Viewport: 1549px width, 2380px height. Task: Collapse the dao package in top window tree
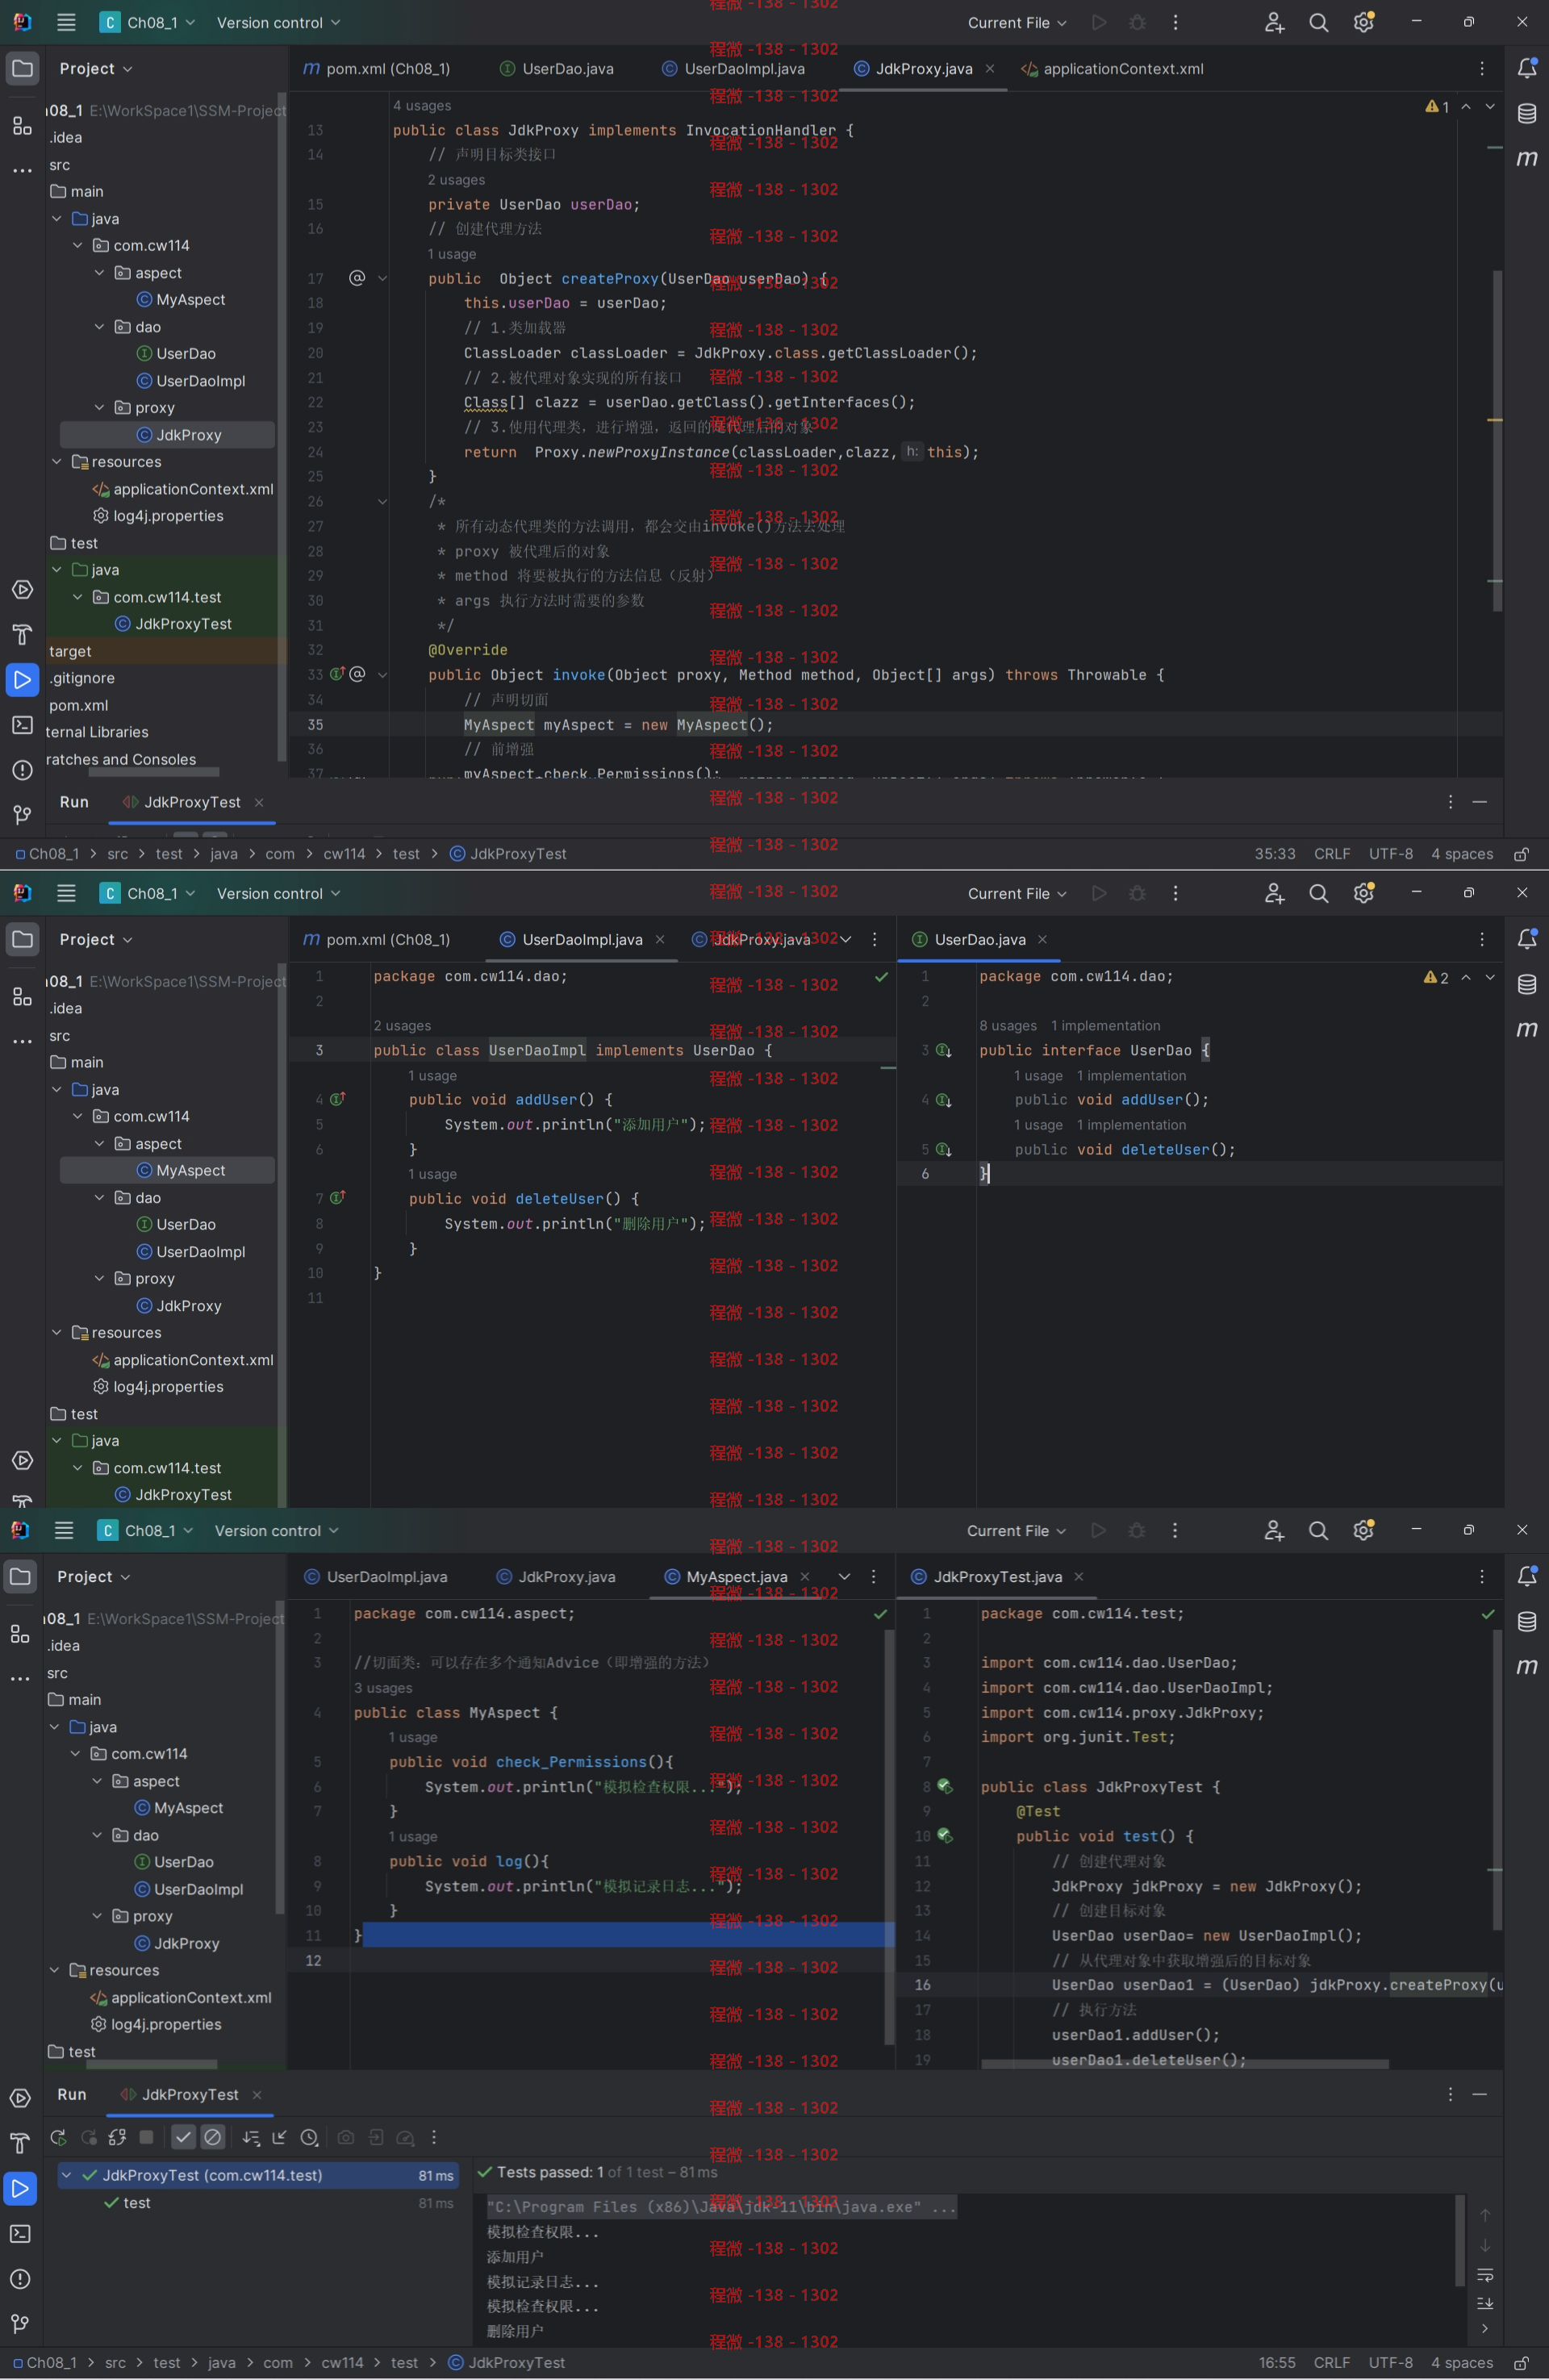coord(99,327)
